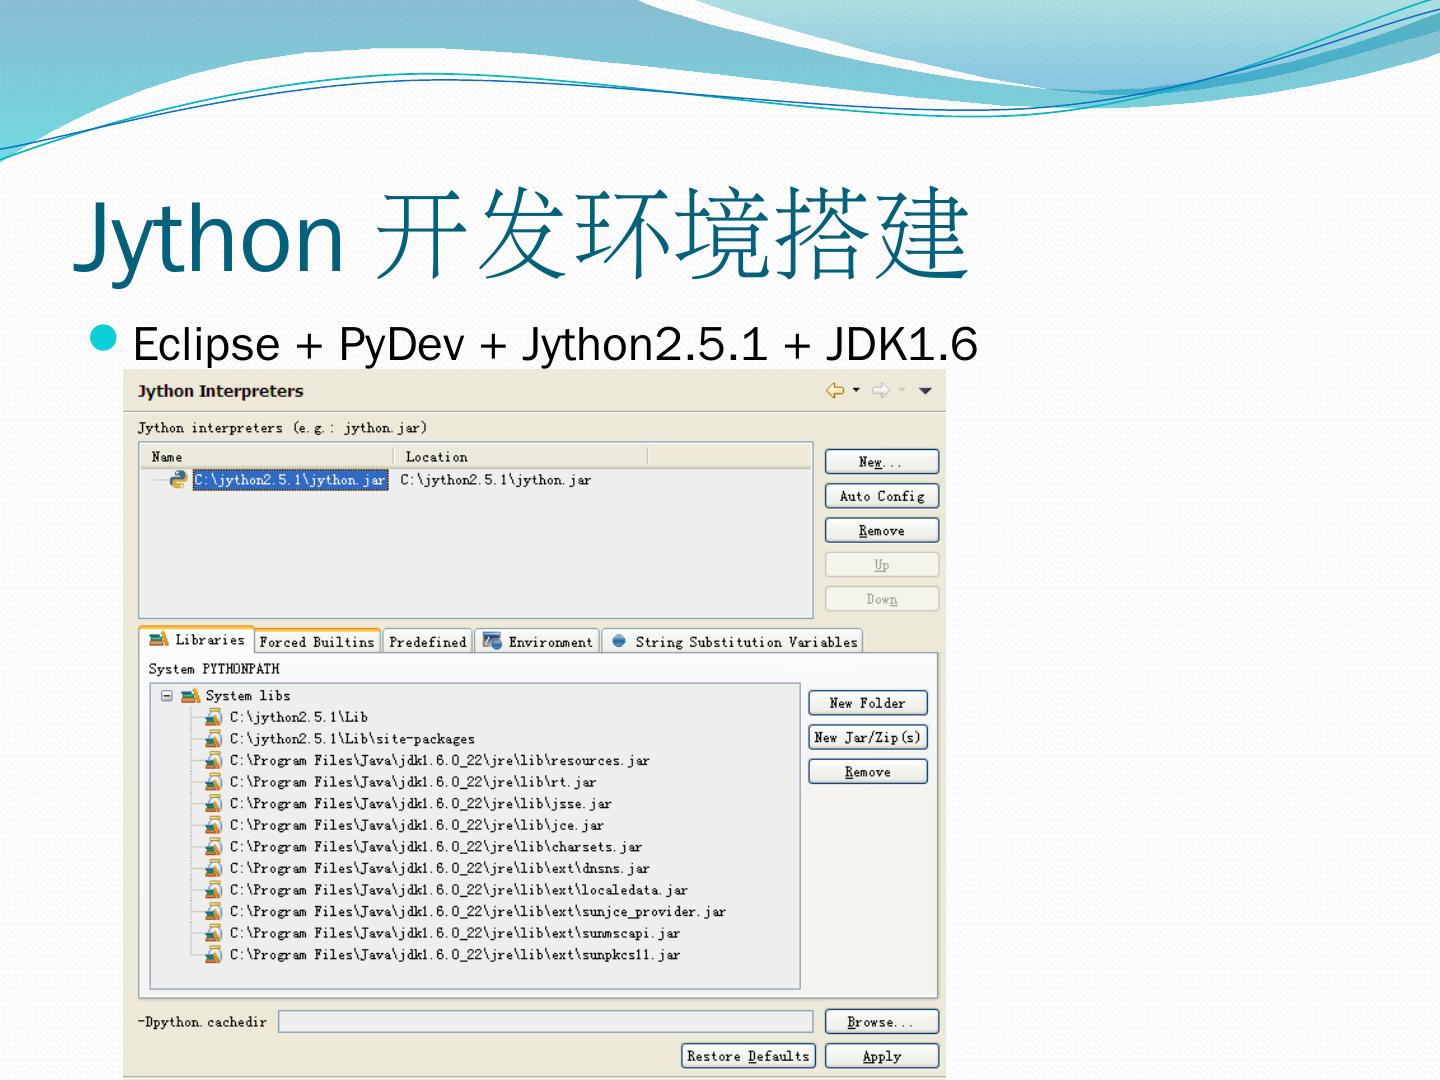Select the System libs root node

(248, 696)
